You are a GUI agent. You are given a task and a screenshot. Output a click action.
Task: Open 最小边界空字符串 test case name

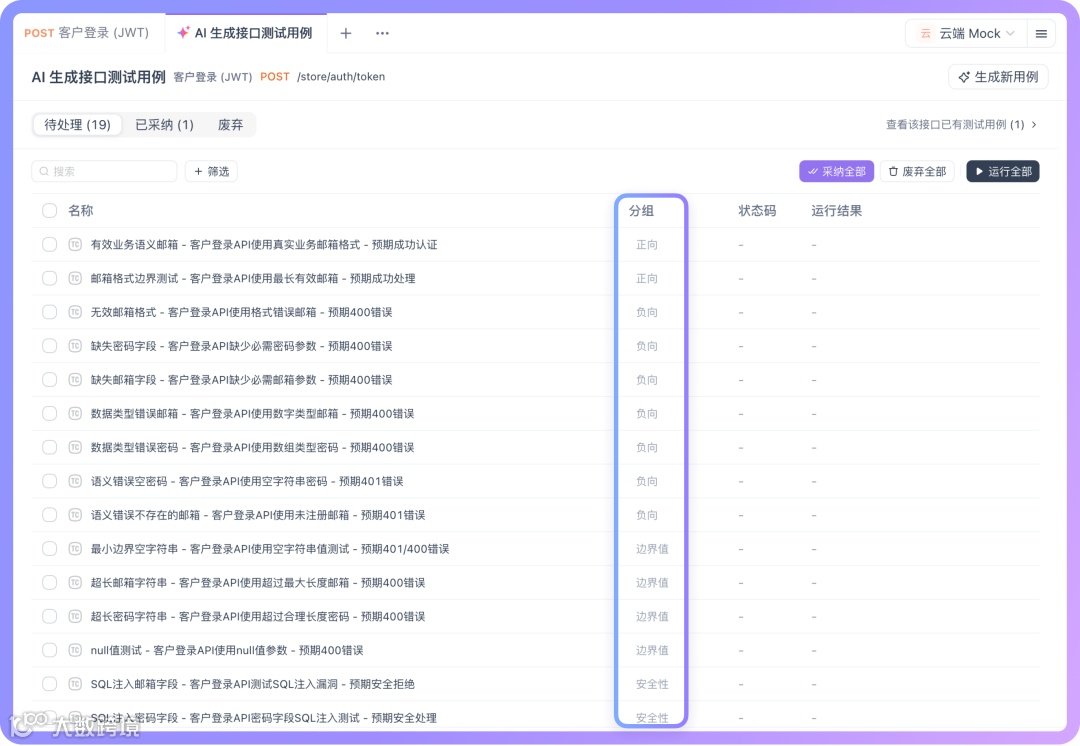coord(270,549)
